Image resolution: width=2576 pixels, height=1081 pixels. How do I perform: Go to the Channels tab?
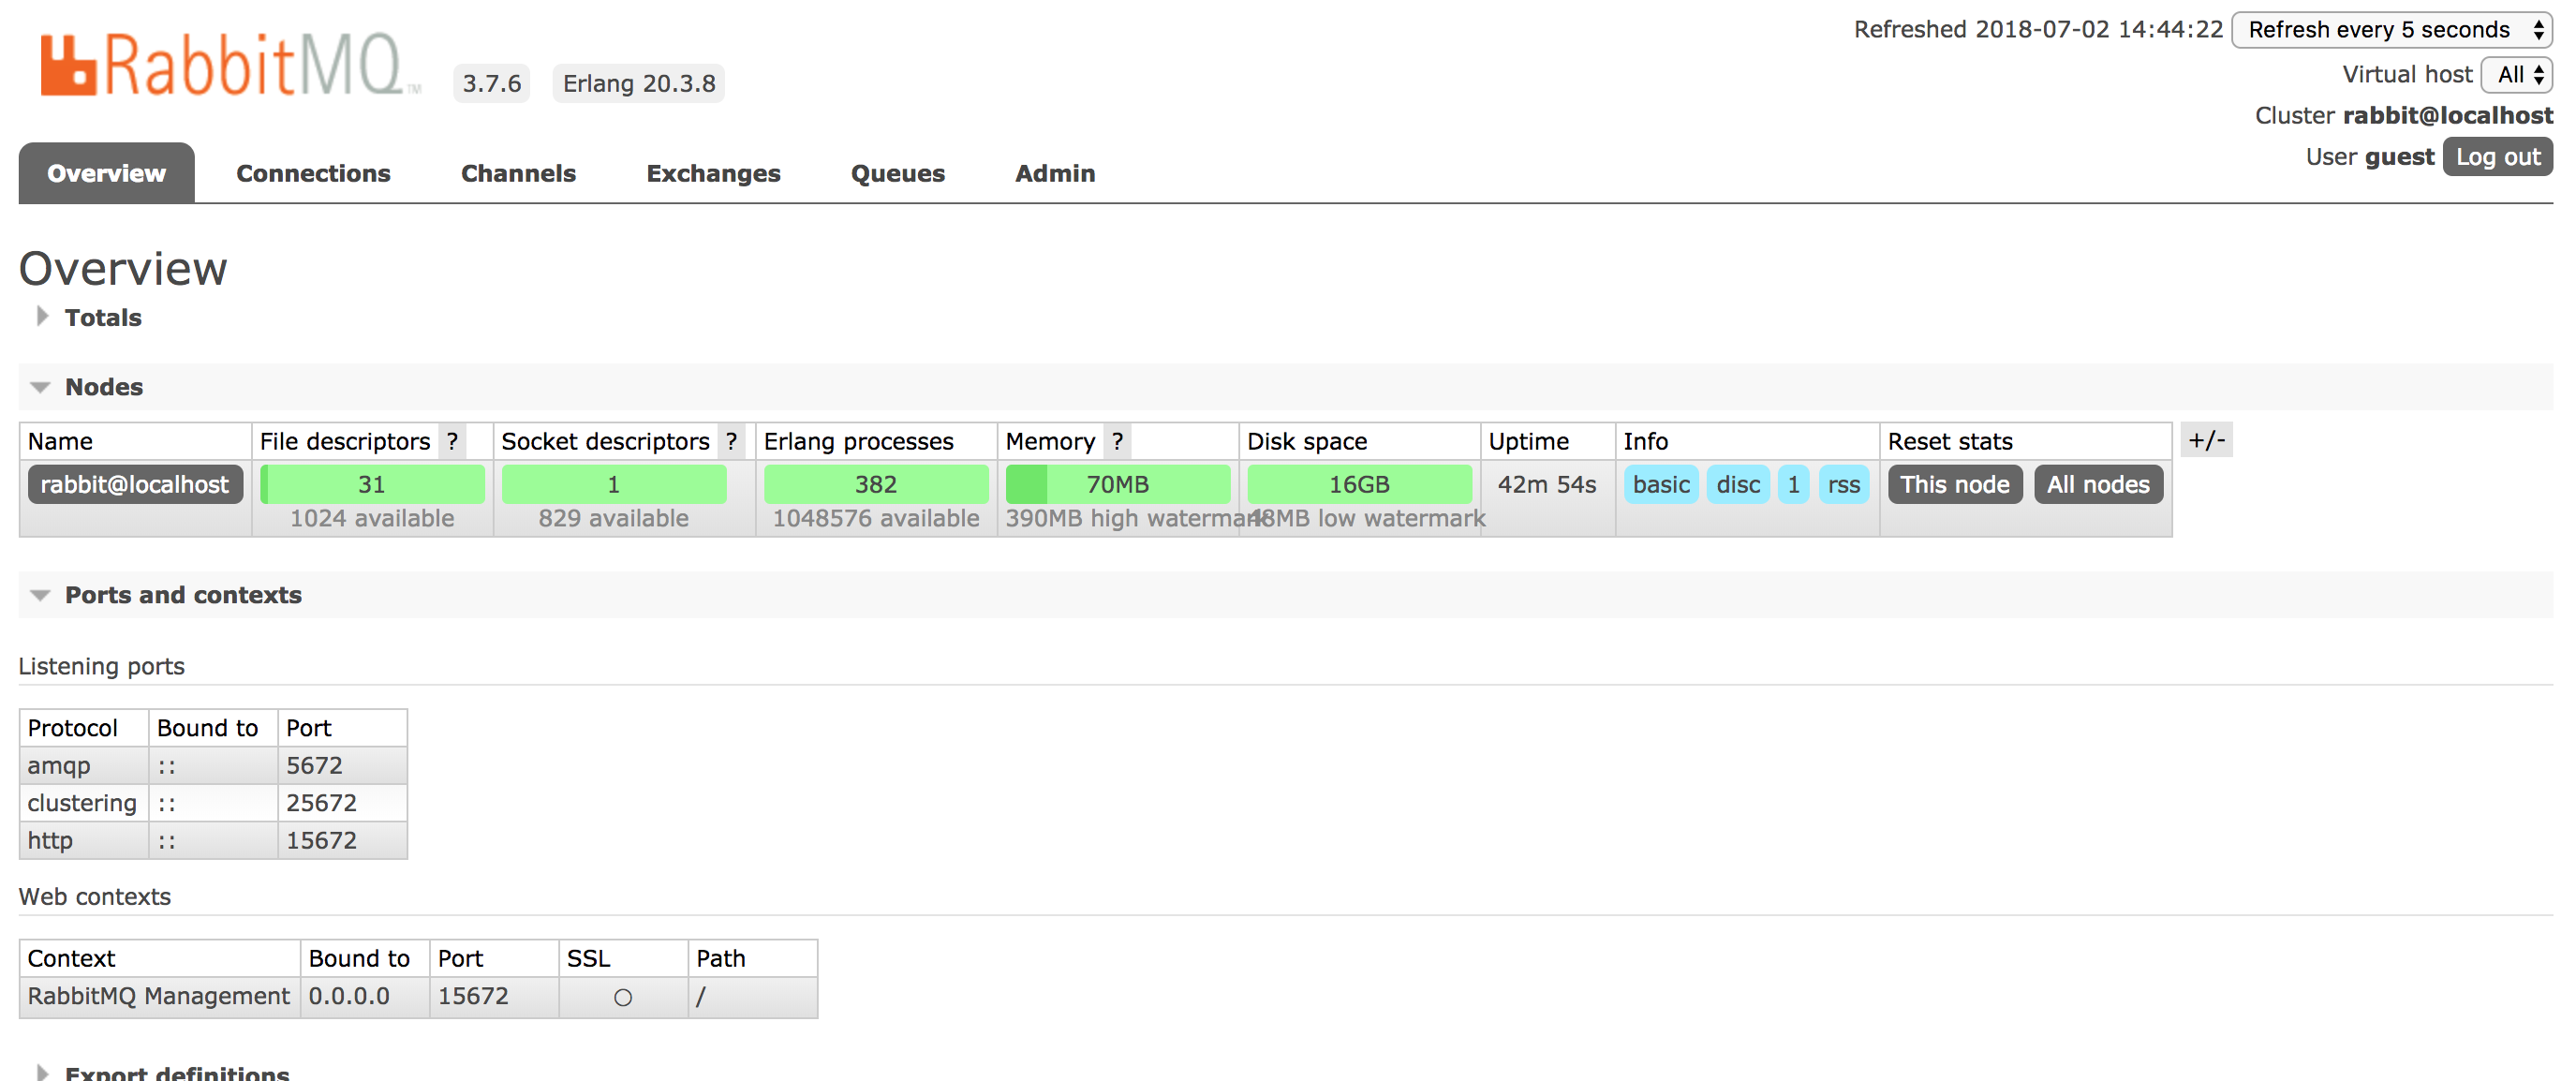click(518, 173)
